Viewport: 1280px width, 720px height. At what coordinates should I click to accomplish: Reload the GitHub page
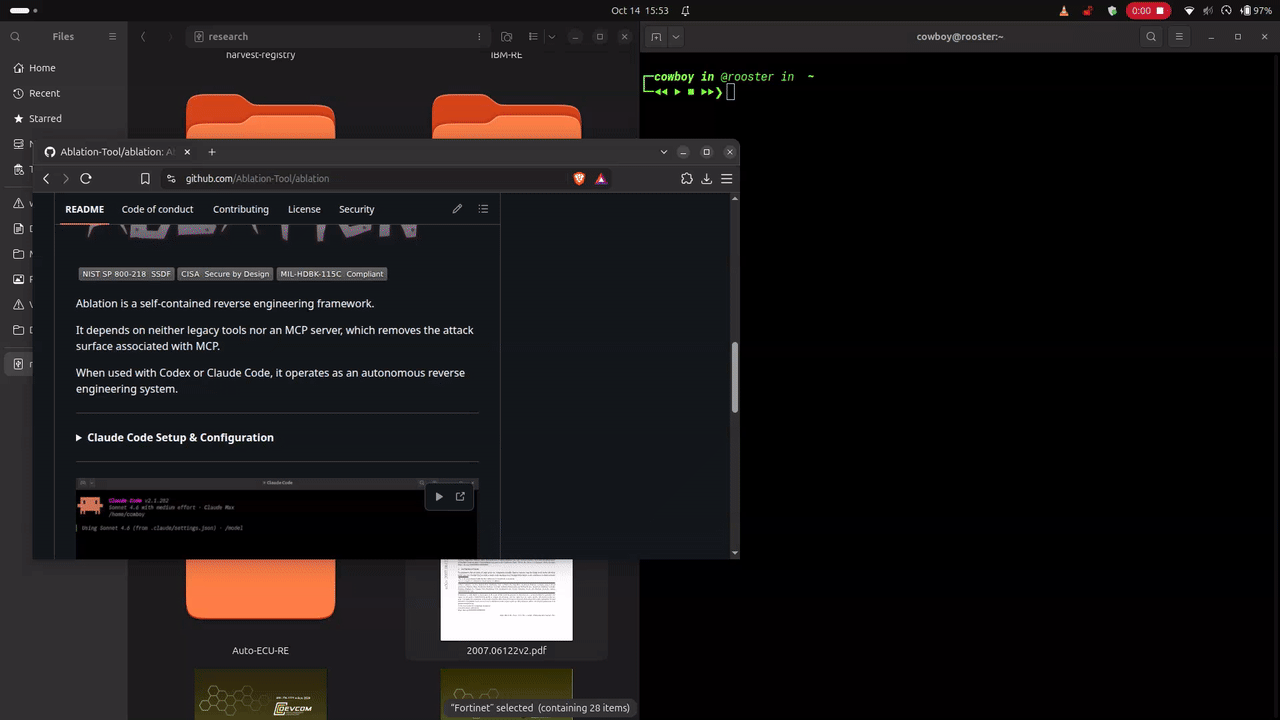(x=86, y=178)
